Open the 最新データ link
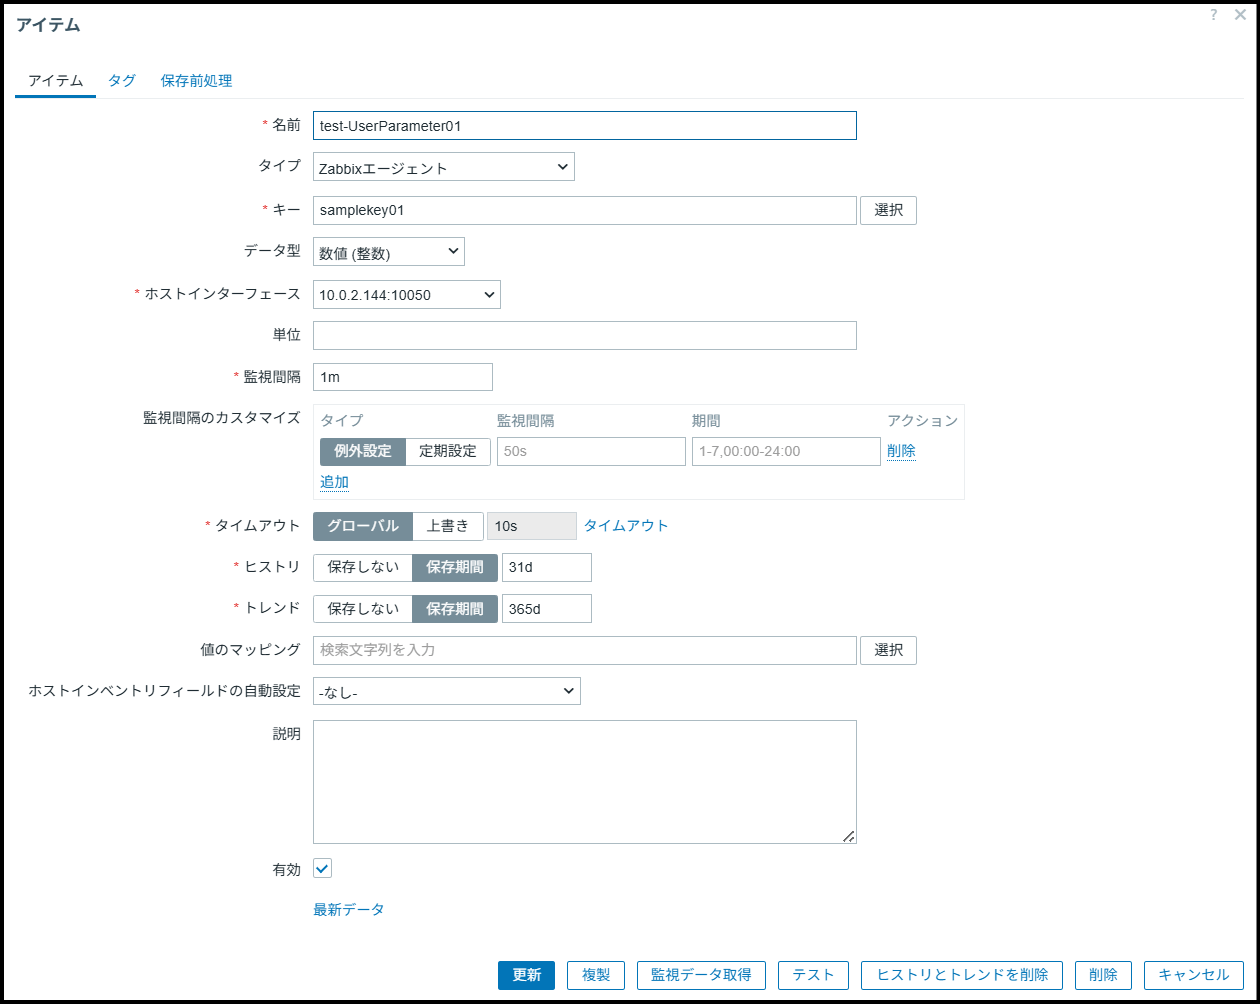This screenshot has width=1260, height=1004. click(x=349, y=909)
